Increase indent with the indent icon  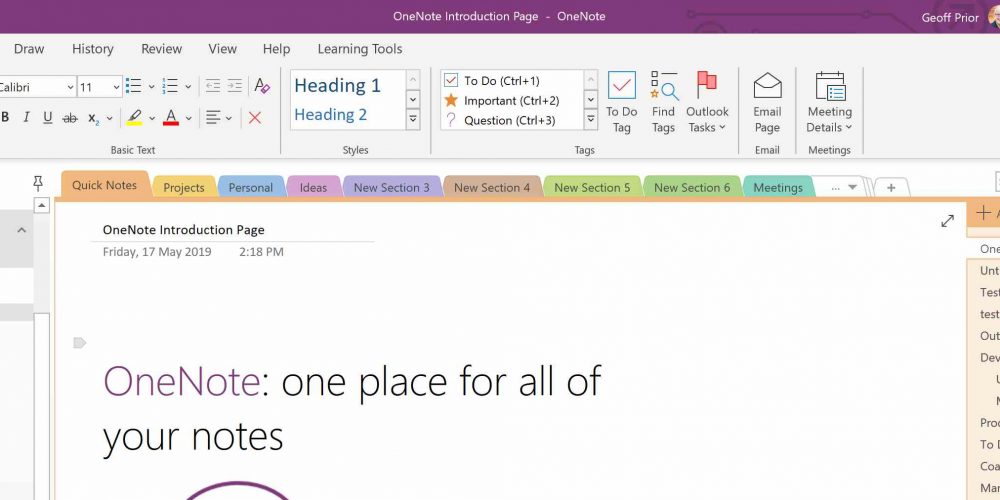click(x=235, y=86)
